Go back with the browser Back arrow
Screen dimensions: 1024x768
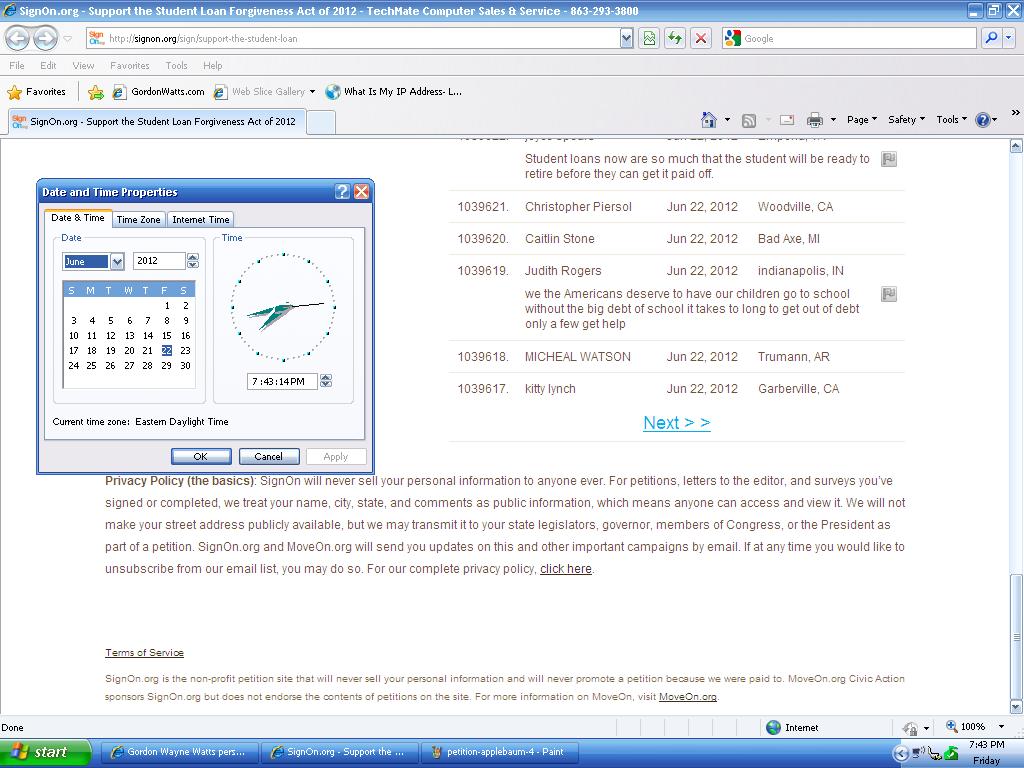(x=18, y=38)
